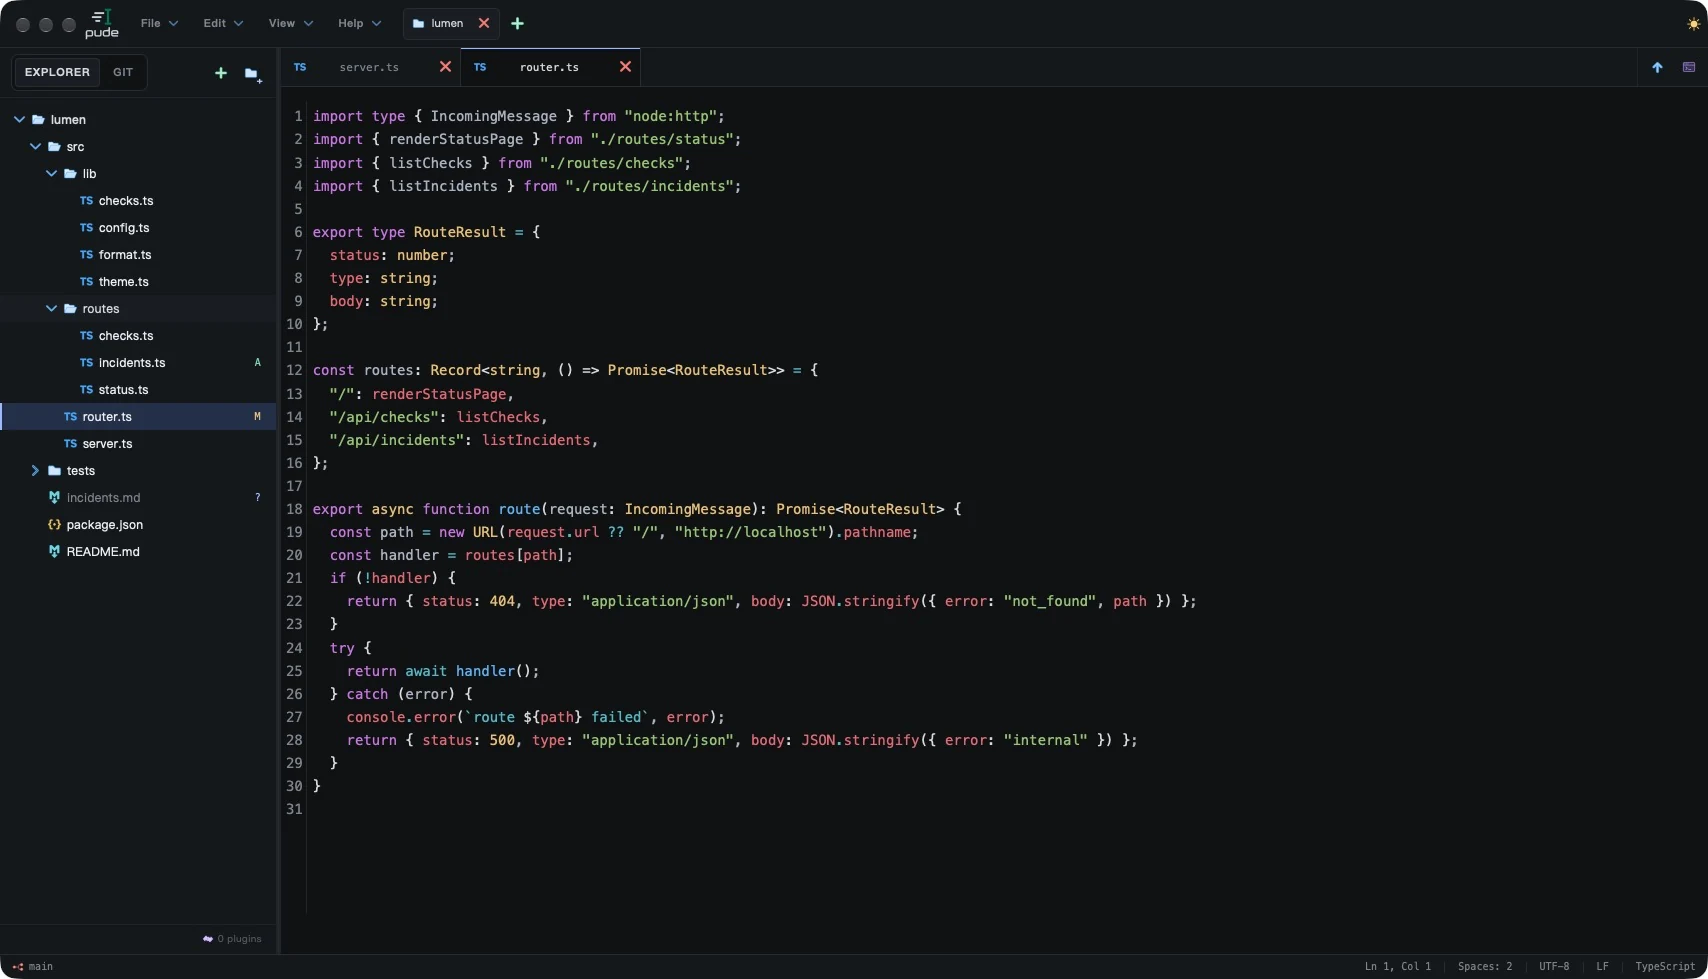The height and width of the screenshot is (979, 1708).
Task: Open theme.ts in the file tree
Action: tap(138, 282)
